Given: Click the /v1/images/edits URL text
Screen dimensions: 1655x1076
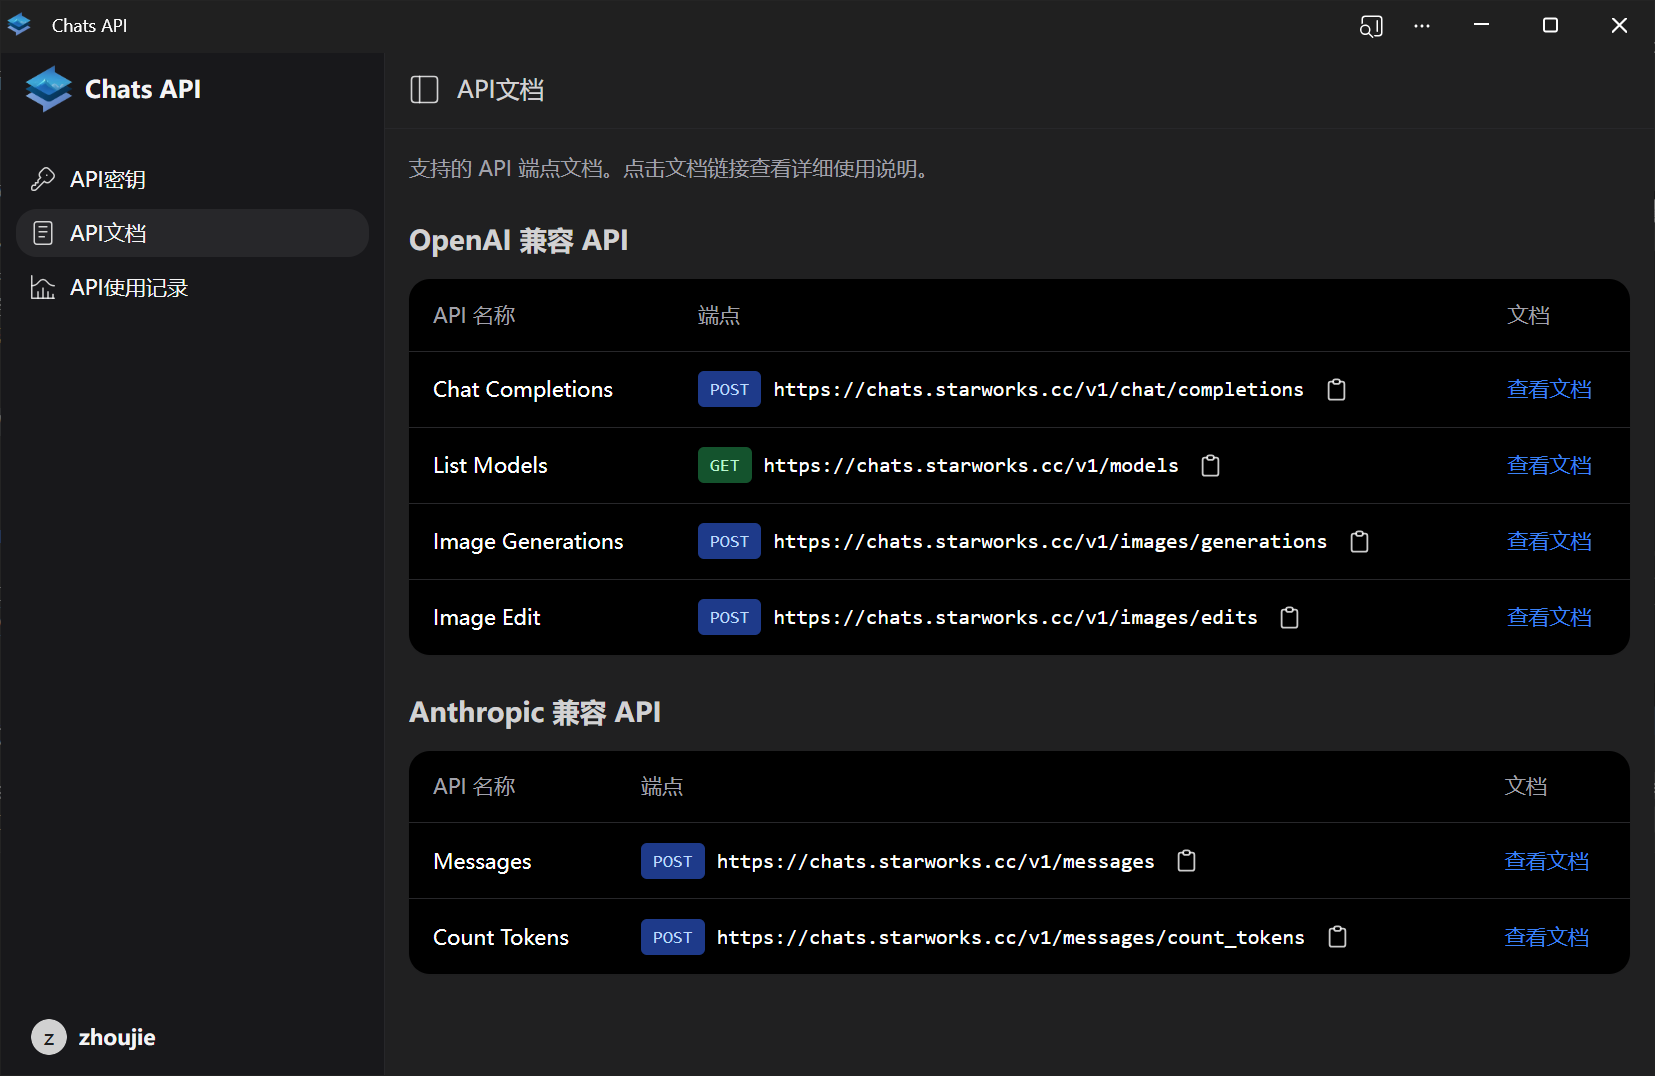Looking at the screenshot, I should (1015, 618).
